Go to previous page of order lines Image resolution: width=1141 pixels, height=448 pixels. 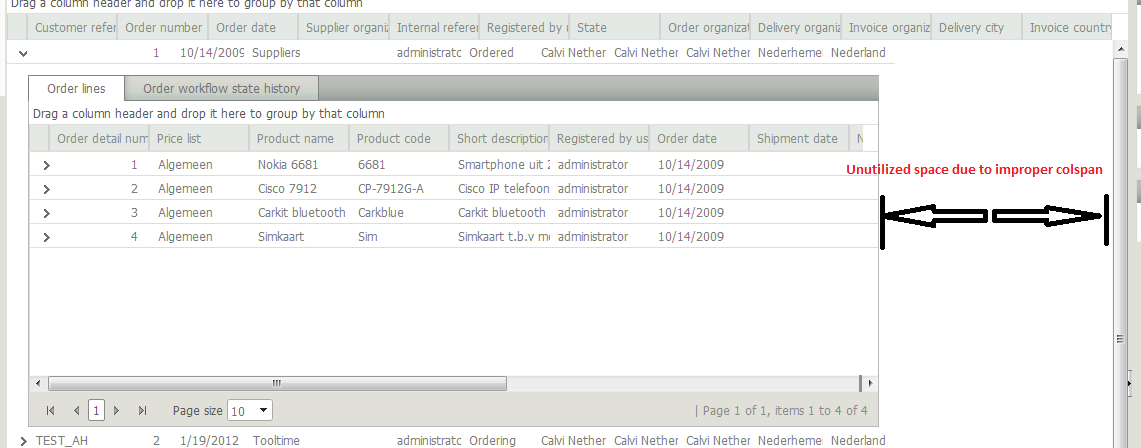[x=77, y=410]
